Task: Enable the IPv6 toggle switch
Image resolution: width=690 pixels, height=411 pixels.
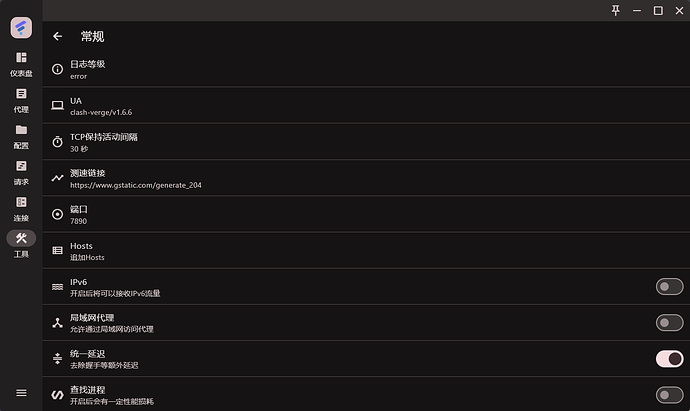Action: [669, 287]
